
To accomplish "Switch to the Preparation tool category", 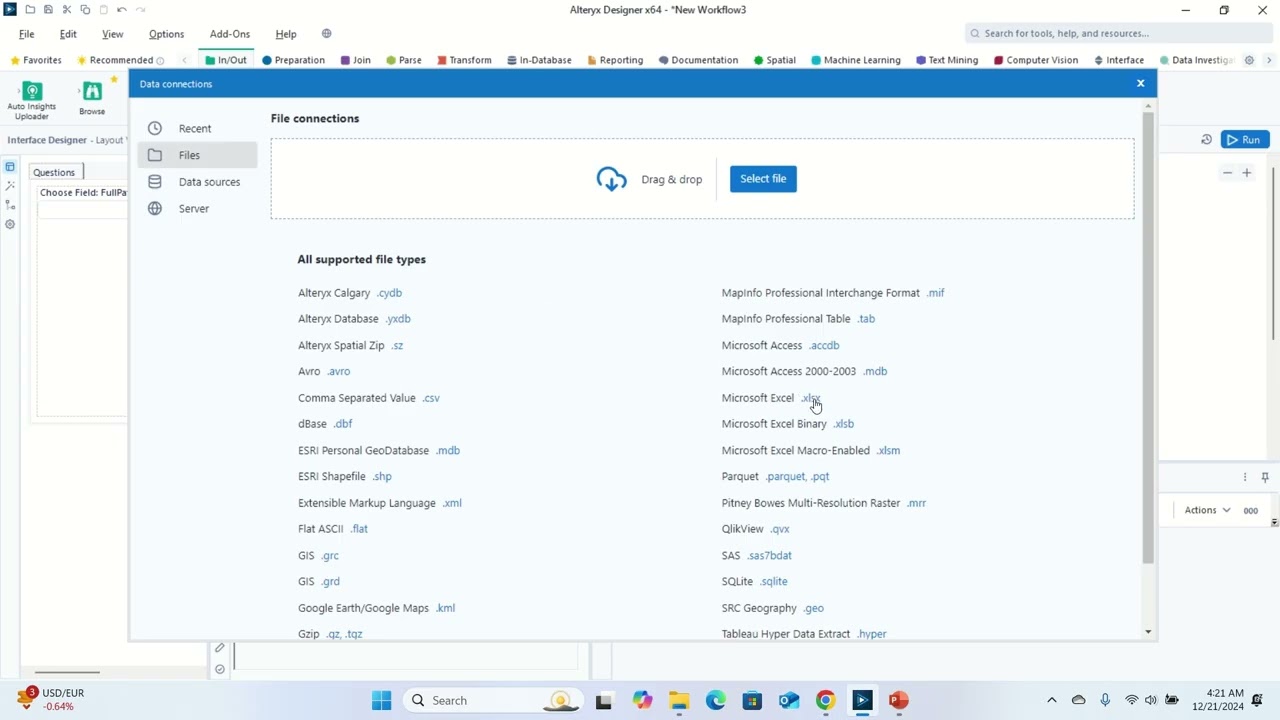I will pos(293,60).
